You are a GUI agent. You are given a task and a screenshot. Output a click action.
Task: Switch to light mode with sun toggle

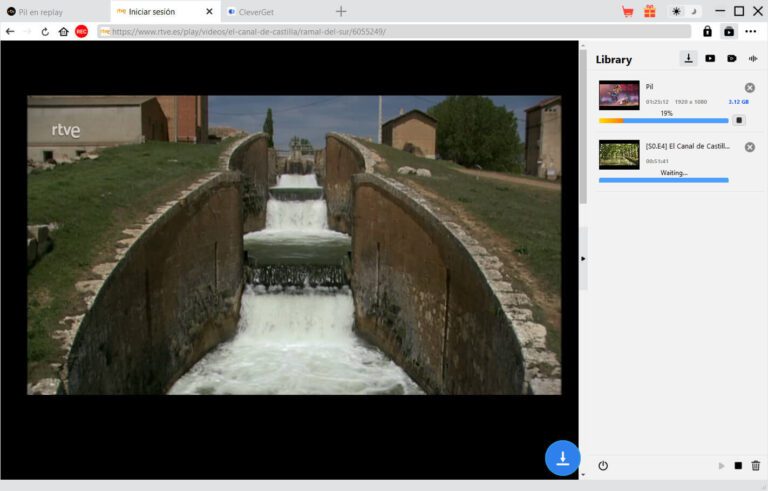click(677, 11)
